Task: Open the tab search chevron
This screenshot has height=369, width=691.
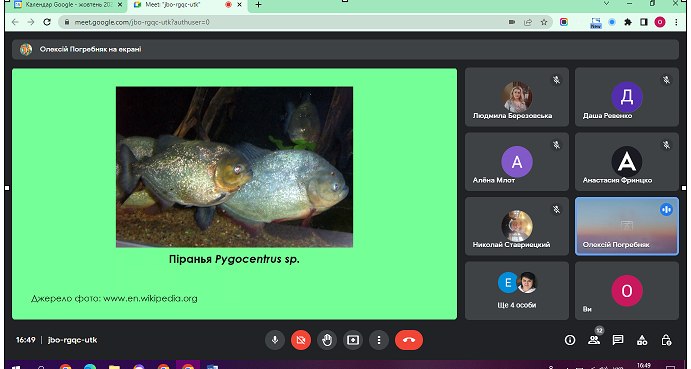Action: pos(606,4)
